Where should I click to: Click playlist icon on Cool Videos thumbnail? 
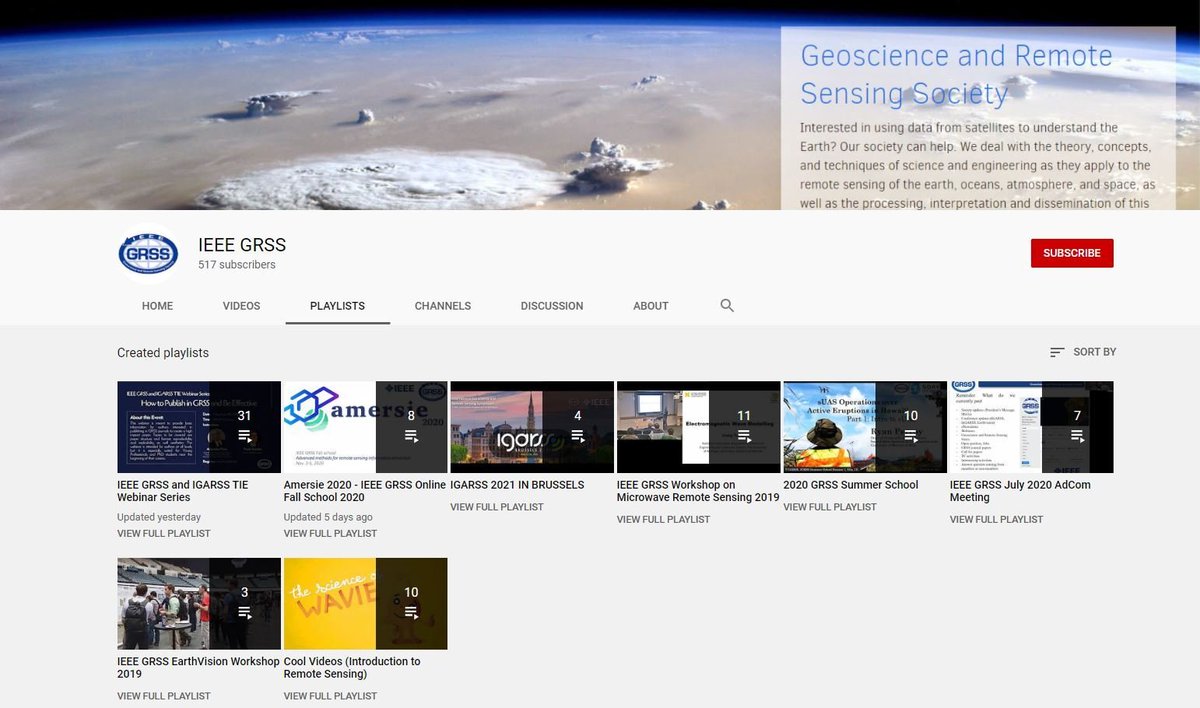point(411,612)
